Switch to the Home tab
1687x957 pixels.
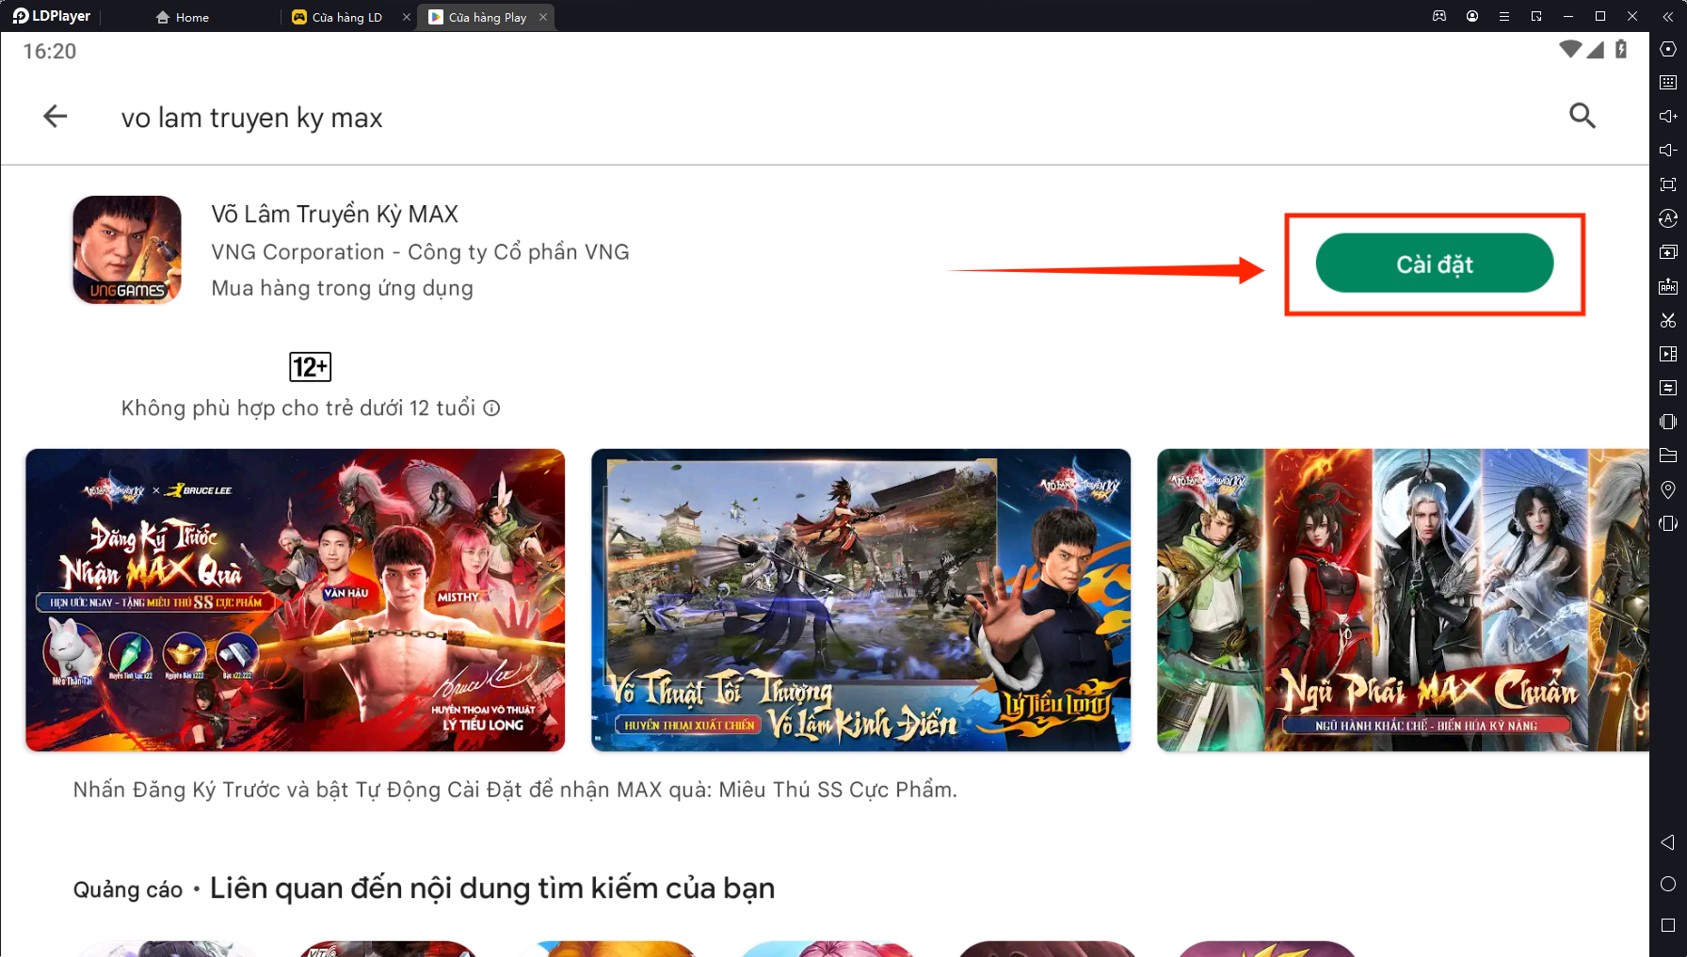click(182, 17)
